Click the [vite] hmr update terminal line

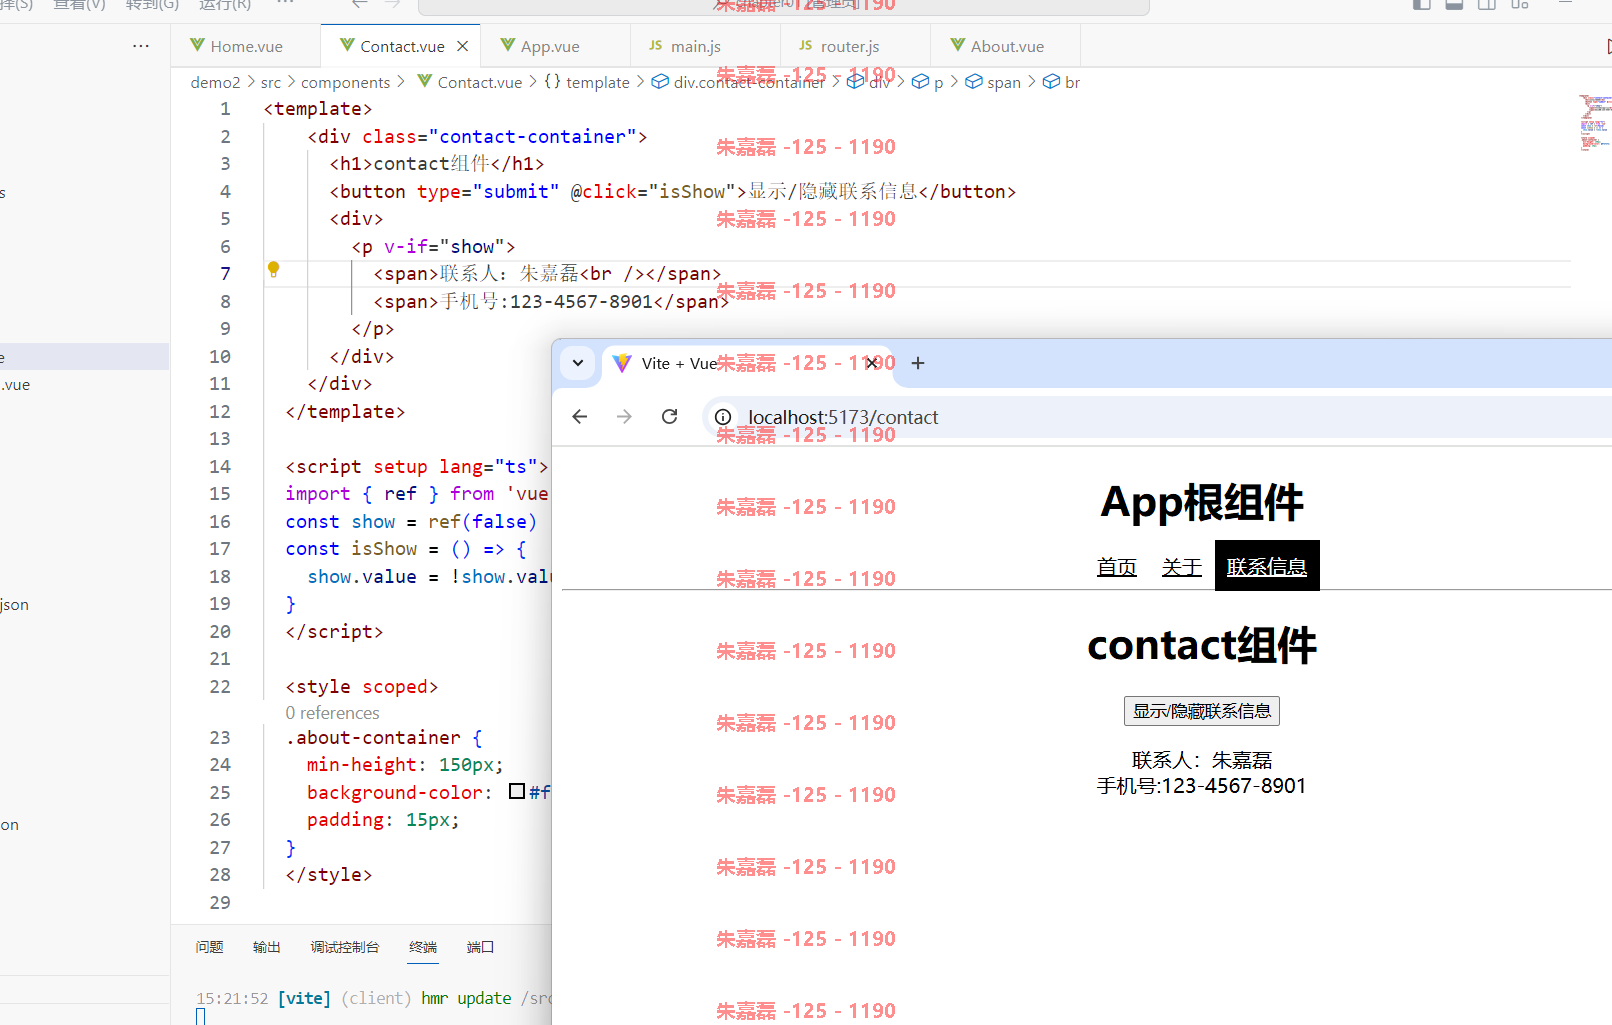(x=373, y=998)
